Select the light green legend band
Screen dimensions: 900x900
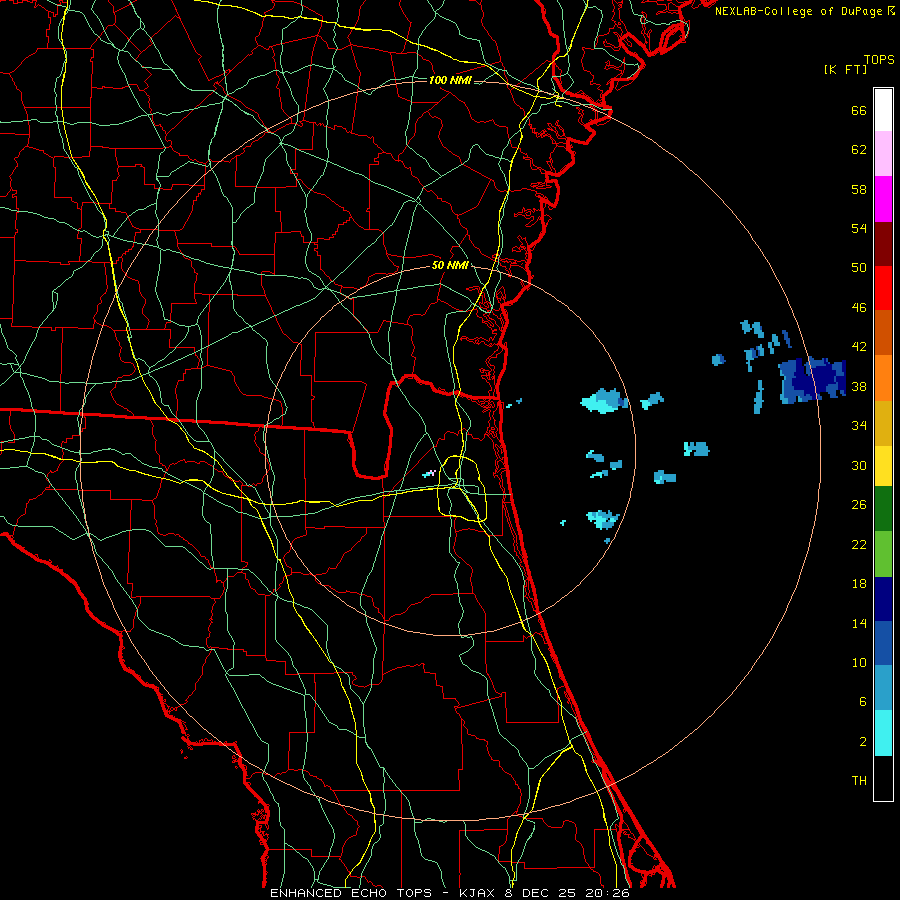tap(883, 553)
